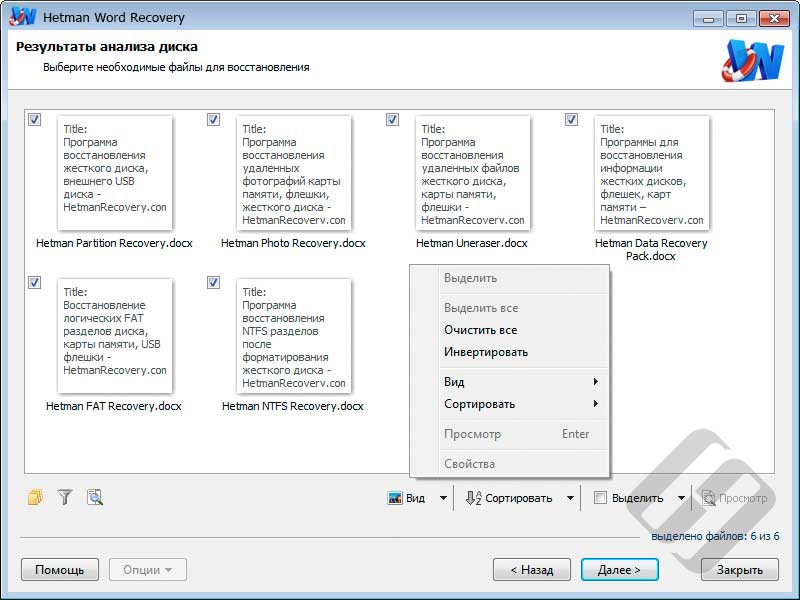This screenshot has height=600, width=800.
Task: Close window with title bar X button
Action: (x=774, y=18)
